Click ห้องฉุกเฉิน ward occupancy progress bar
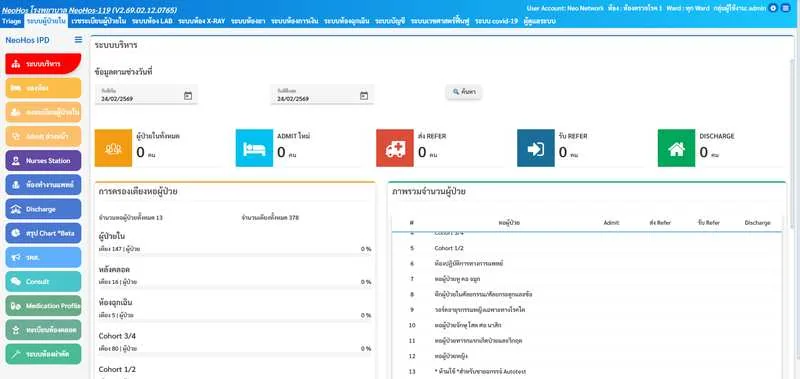The width and height of the screenshot is (800, 379). coord(235,321)
